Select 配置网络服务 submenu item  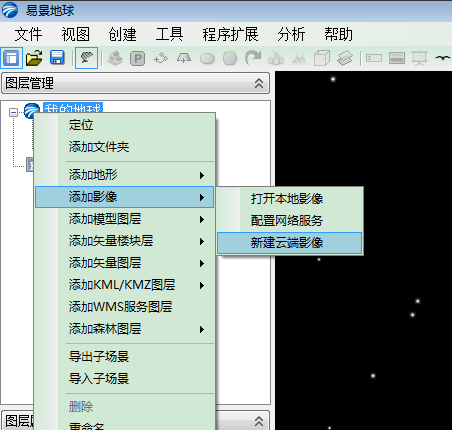[289, 221]
